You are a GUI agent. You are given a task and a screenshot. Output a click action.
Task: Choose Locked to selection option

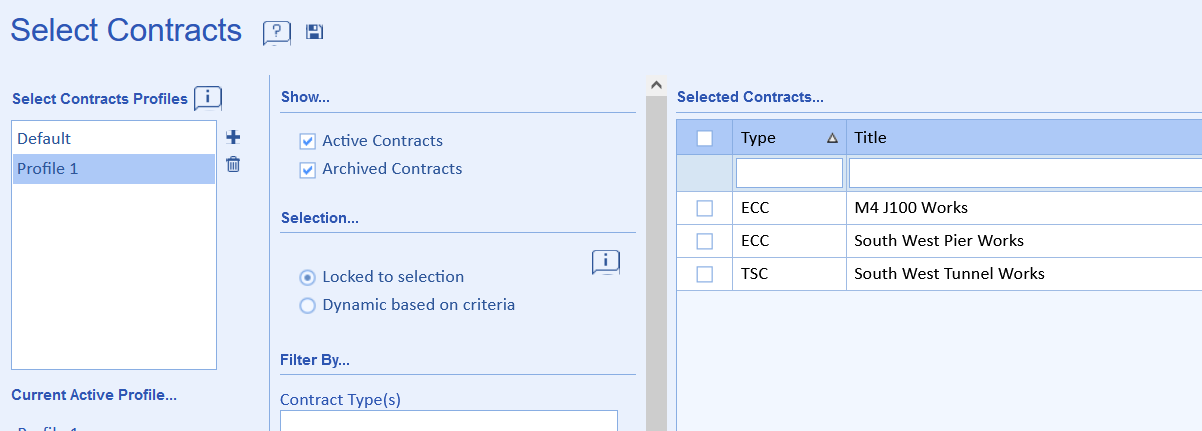tap(308, 277)
